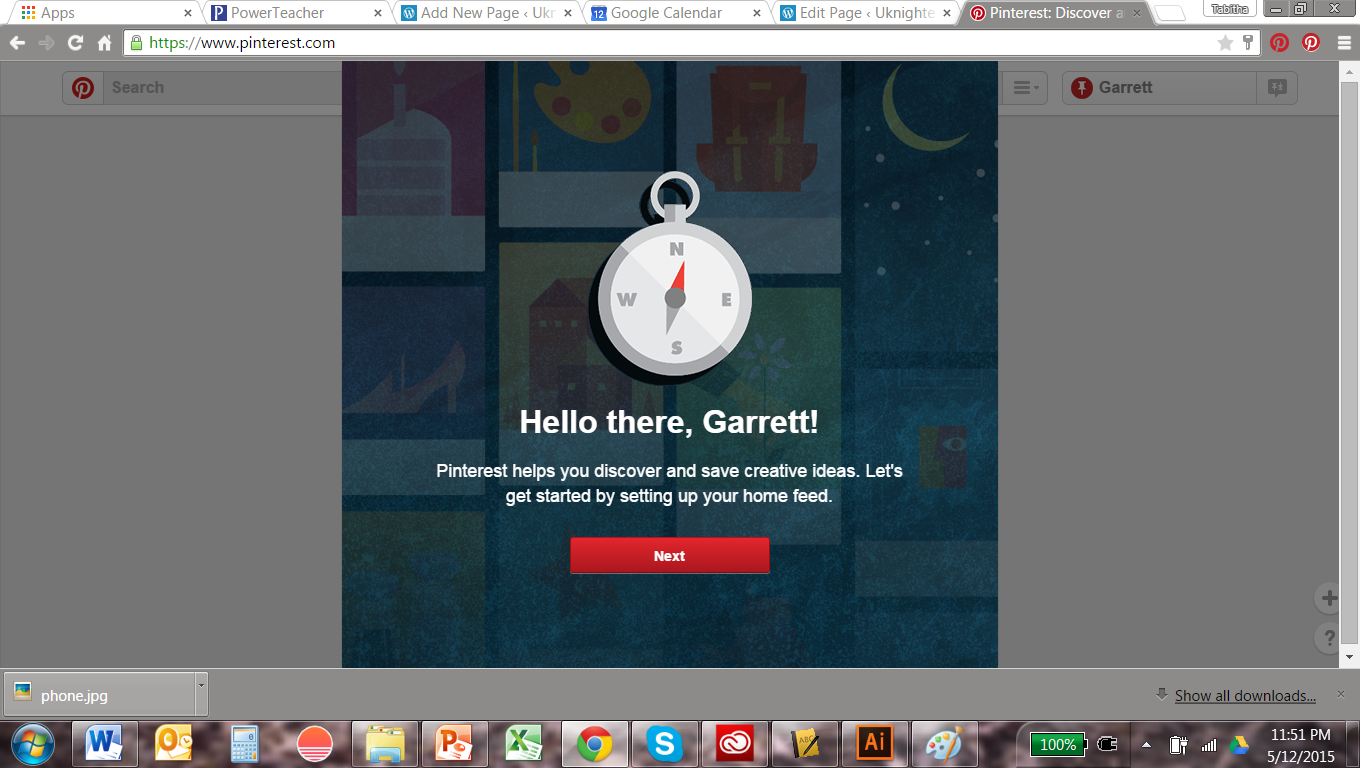Image resolution: width=1360 pixels, height=768 pixels.
Task: Open the categories menu dropdown
Action: (x=1025, y=88)
